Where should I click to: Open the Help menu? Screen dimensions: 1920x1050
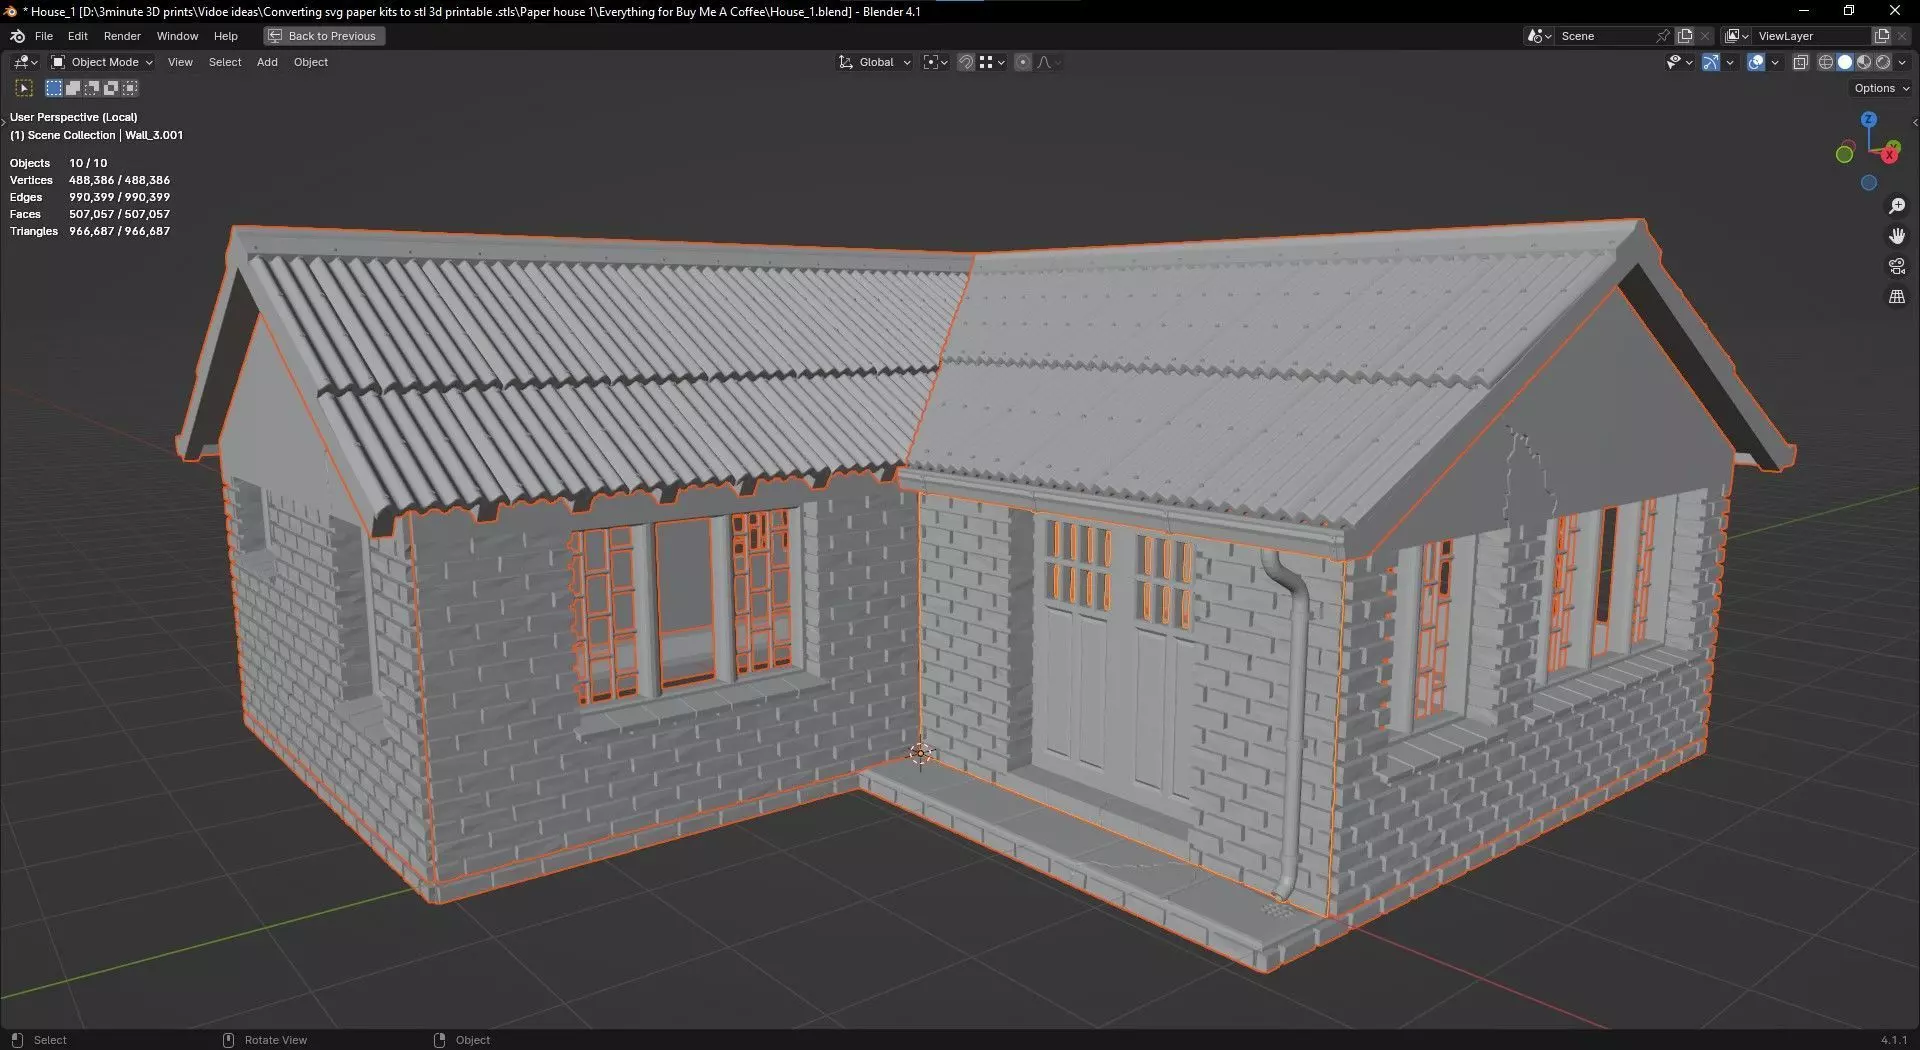(226, 36)
